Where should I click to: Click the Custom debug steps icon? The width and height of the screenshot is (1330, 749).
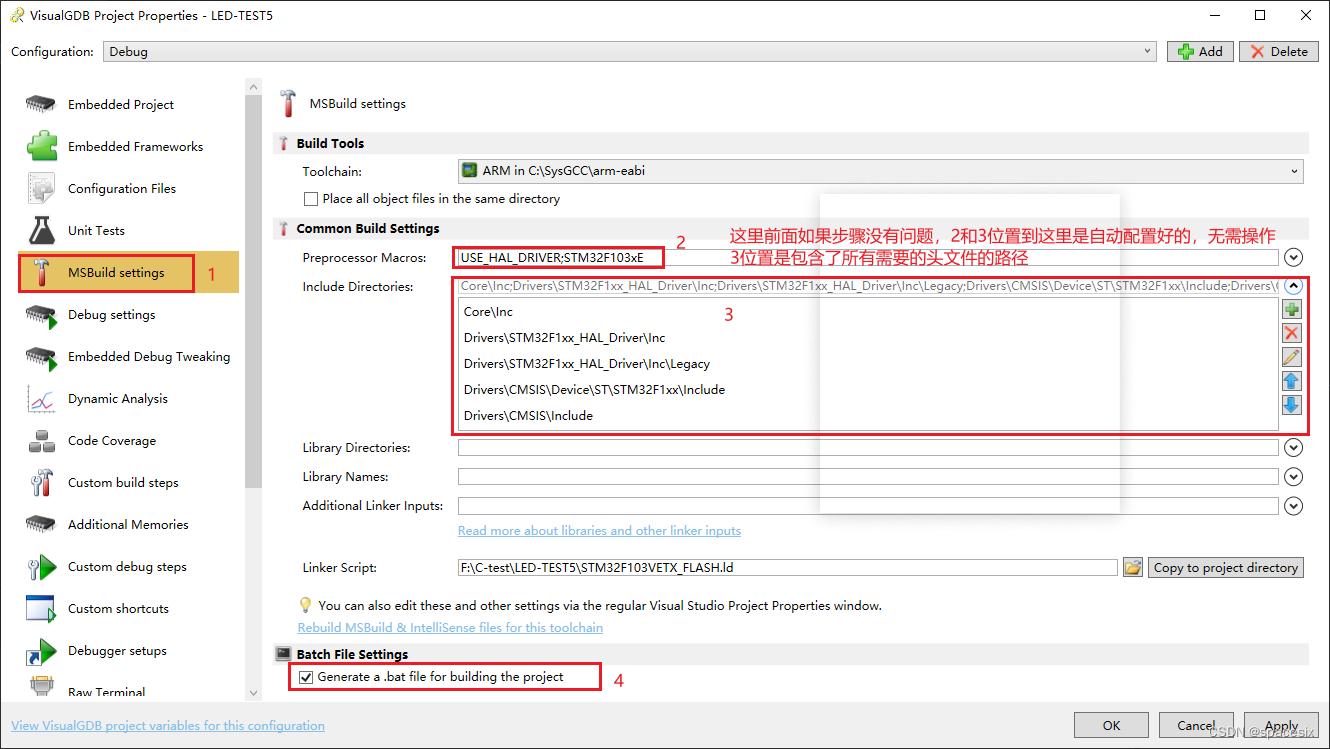click(41, 567)
